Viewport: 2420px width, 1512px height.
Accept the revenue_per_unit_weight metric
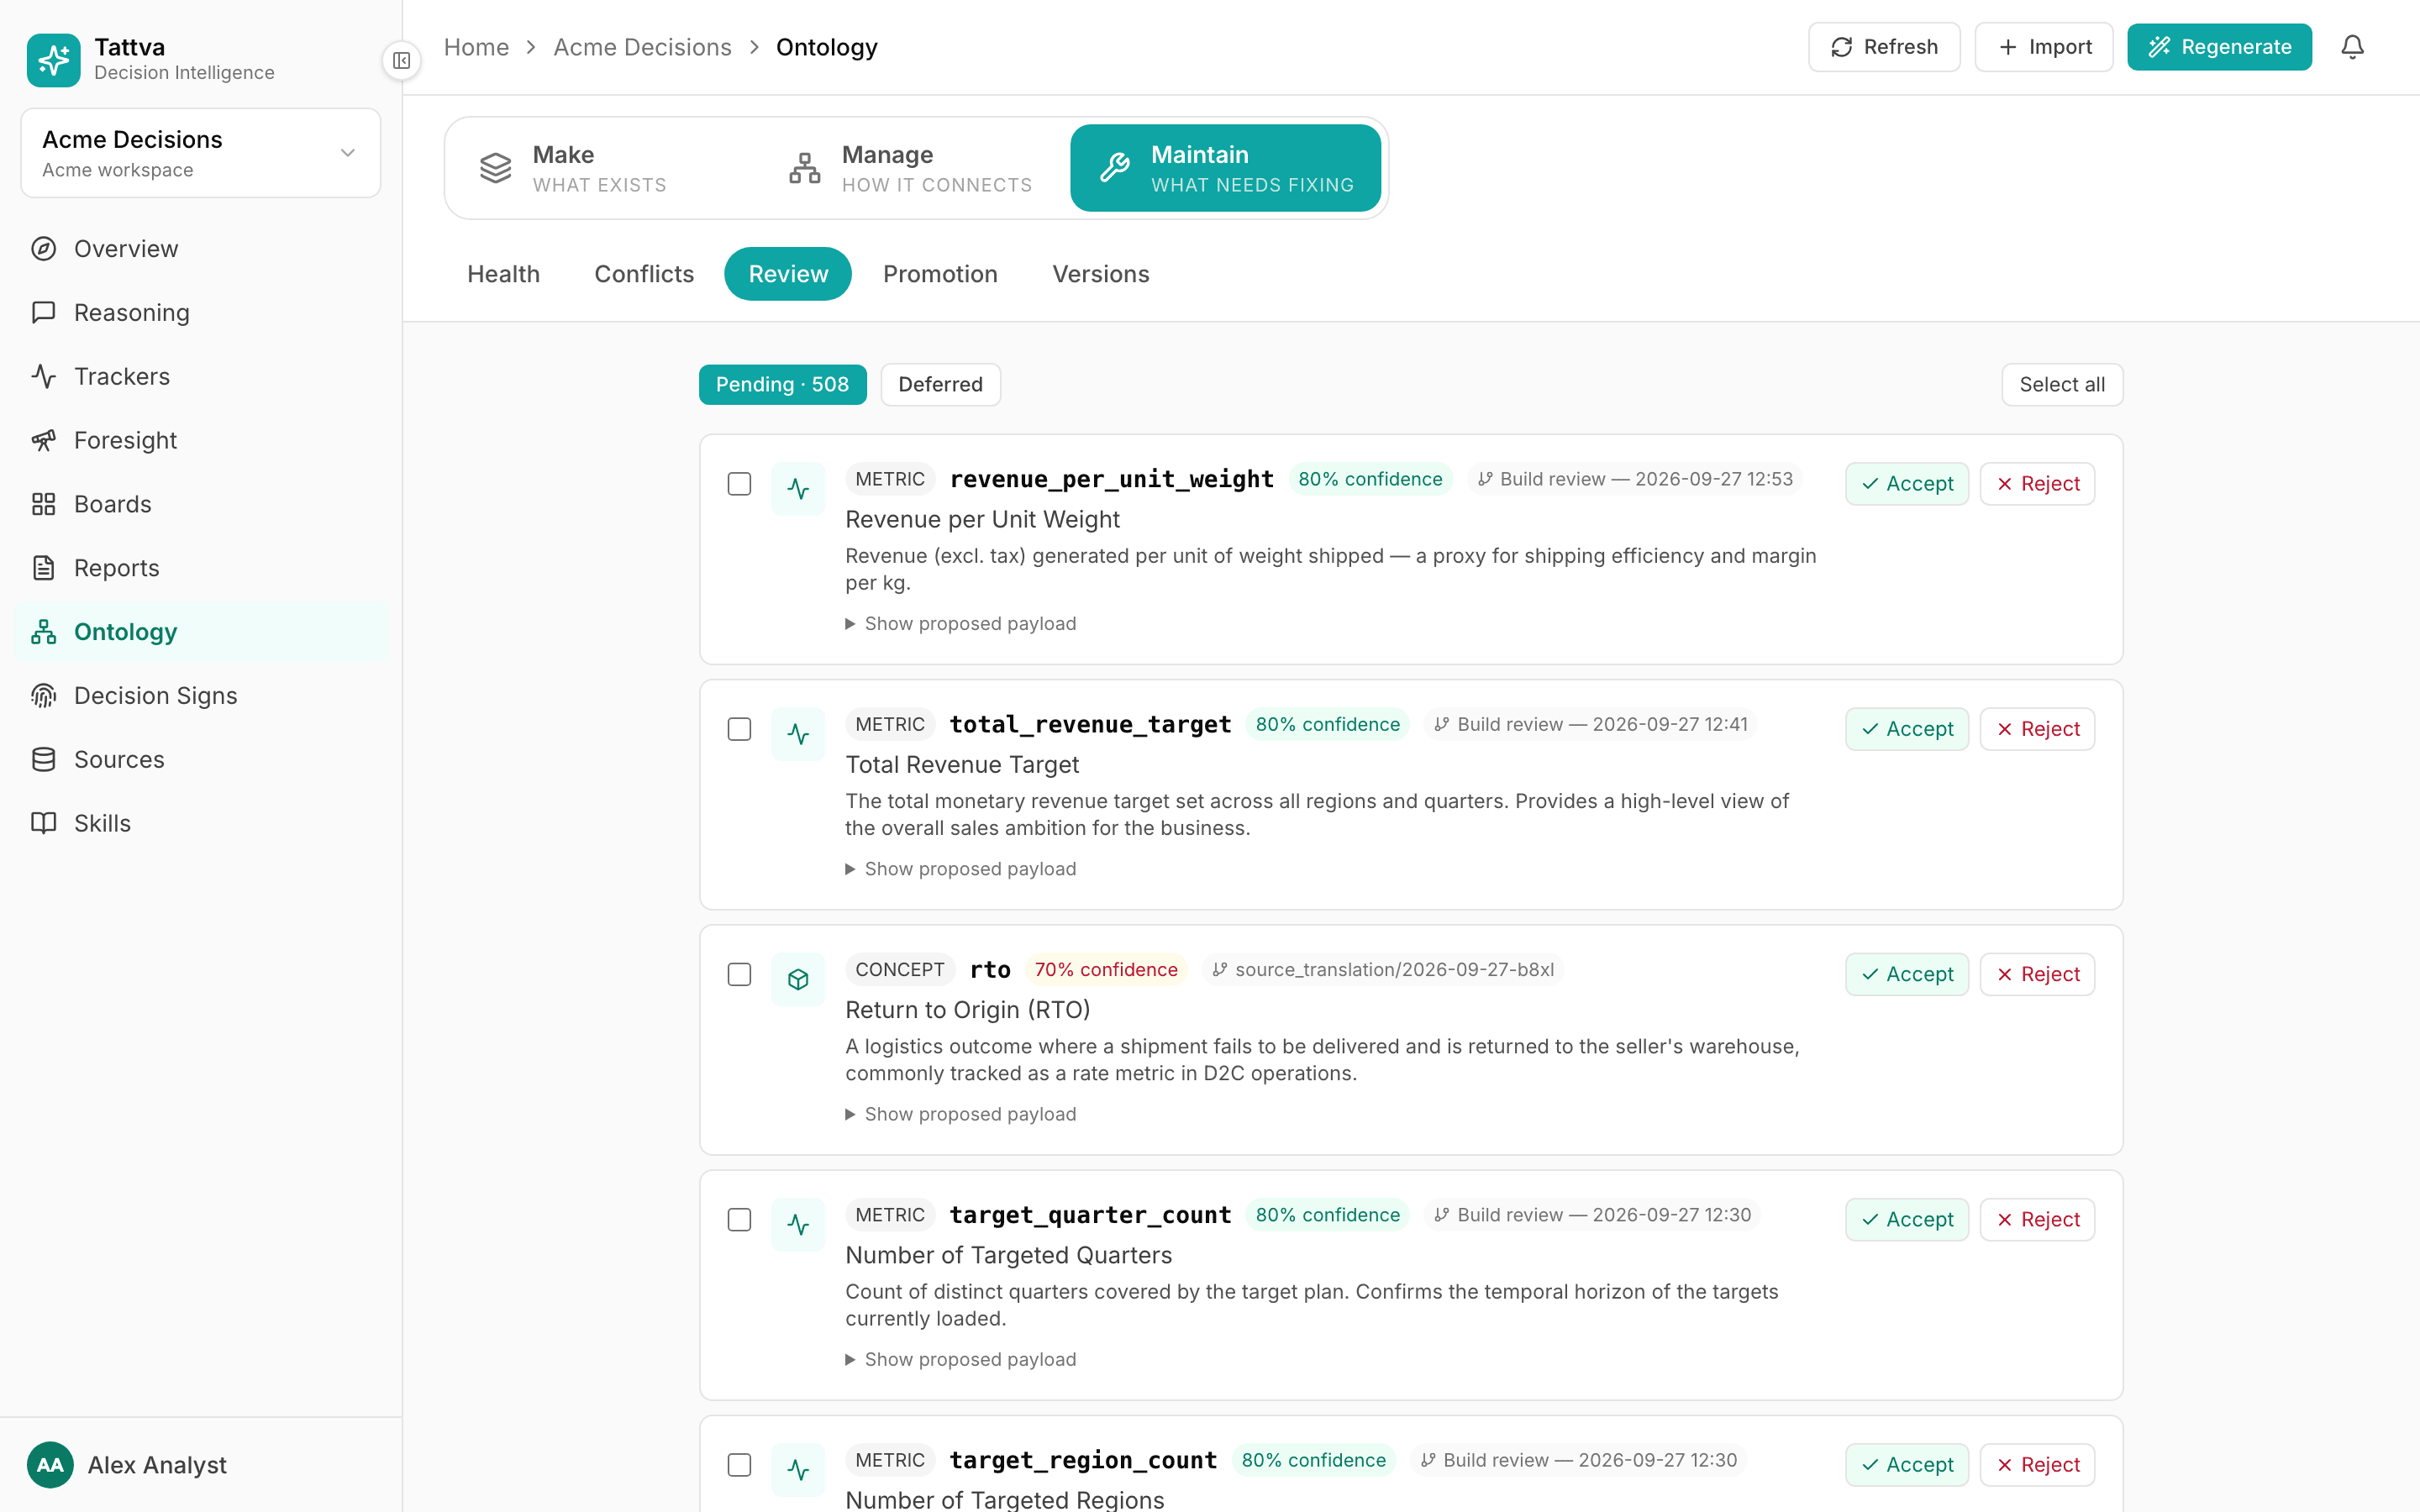(x=1907, y=484)
